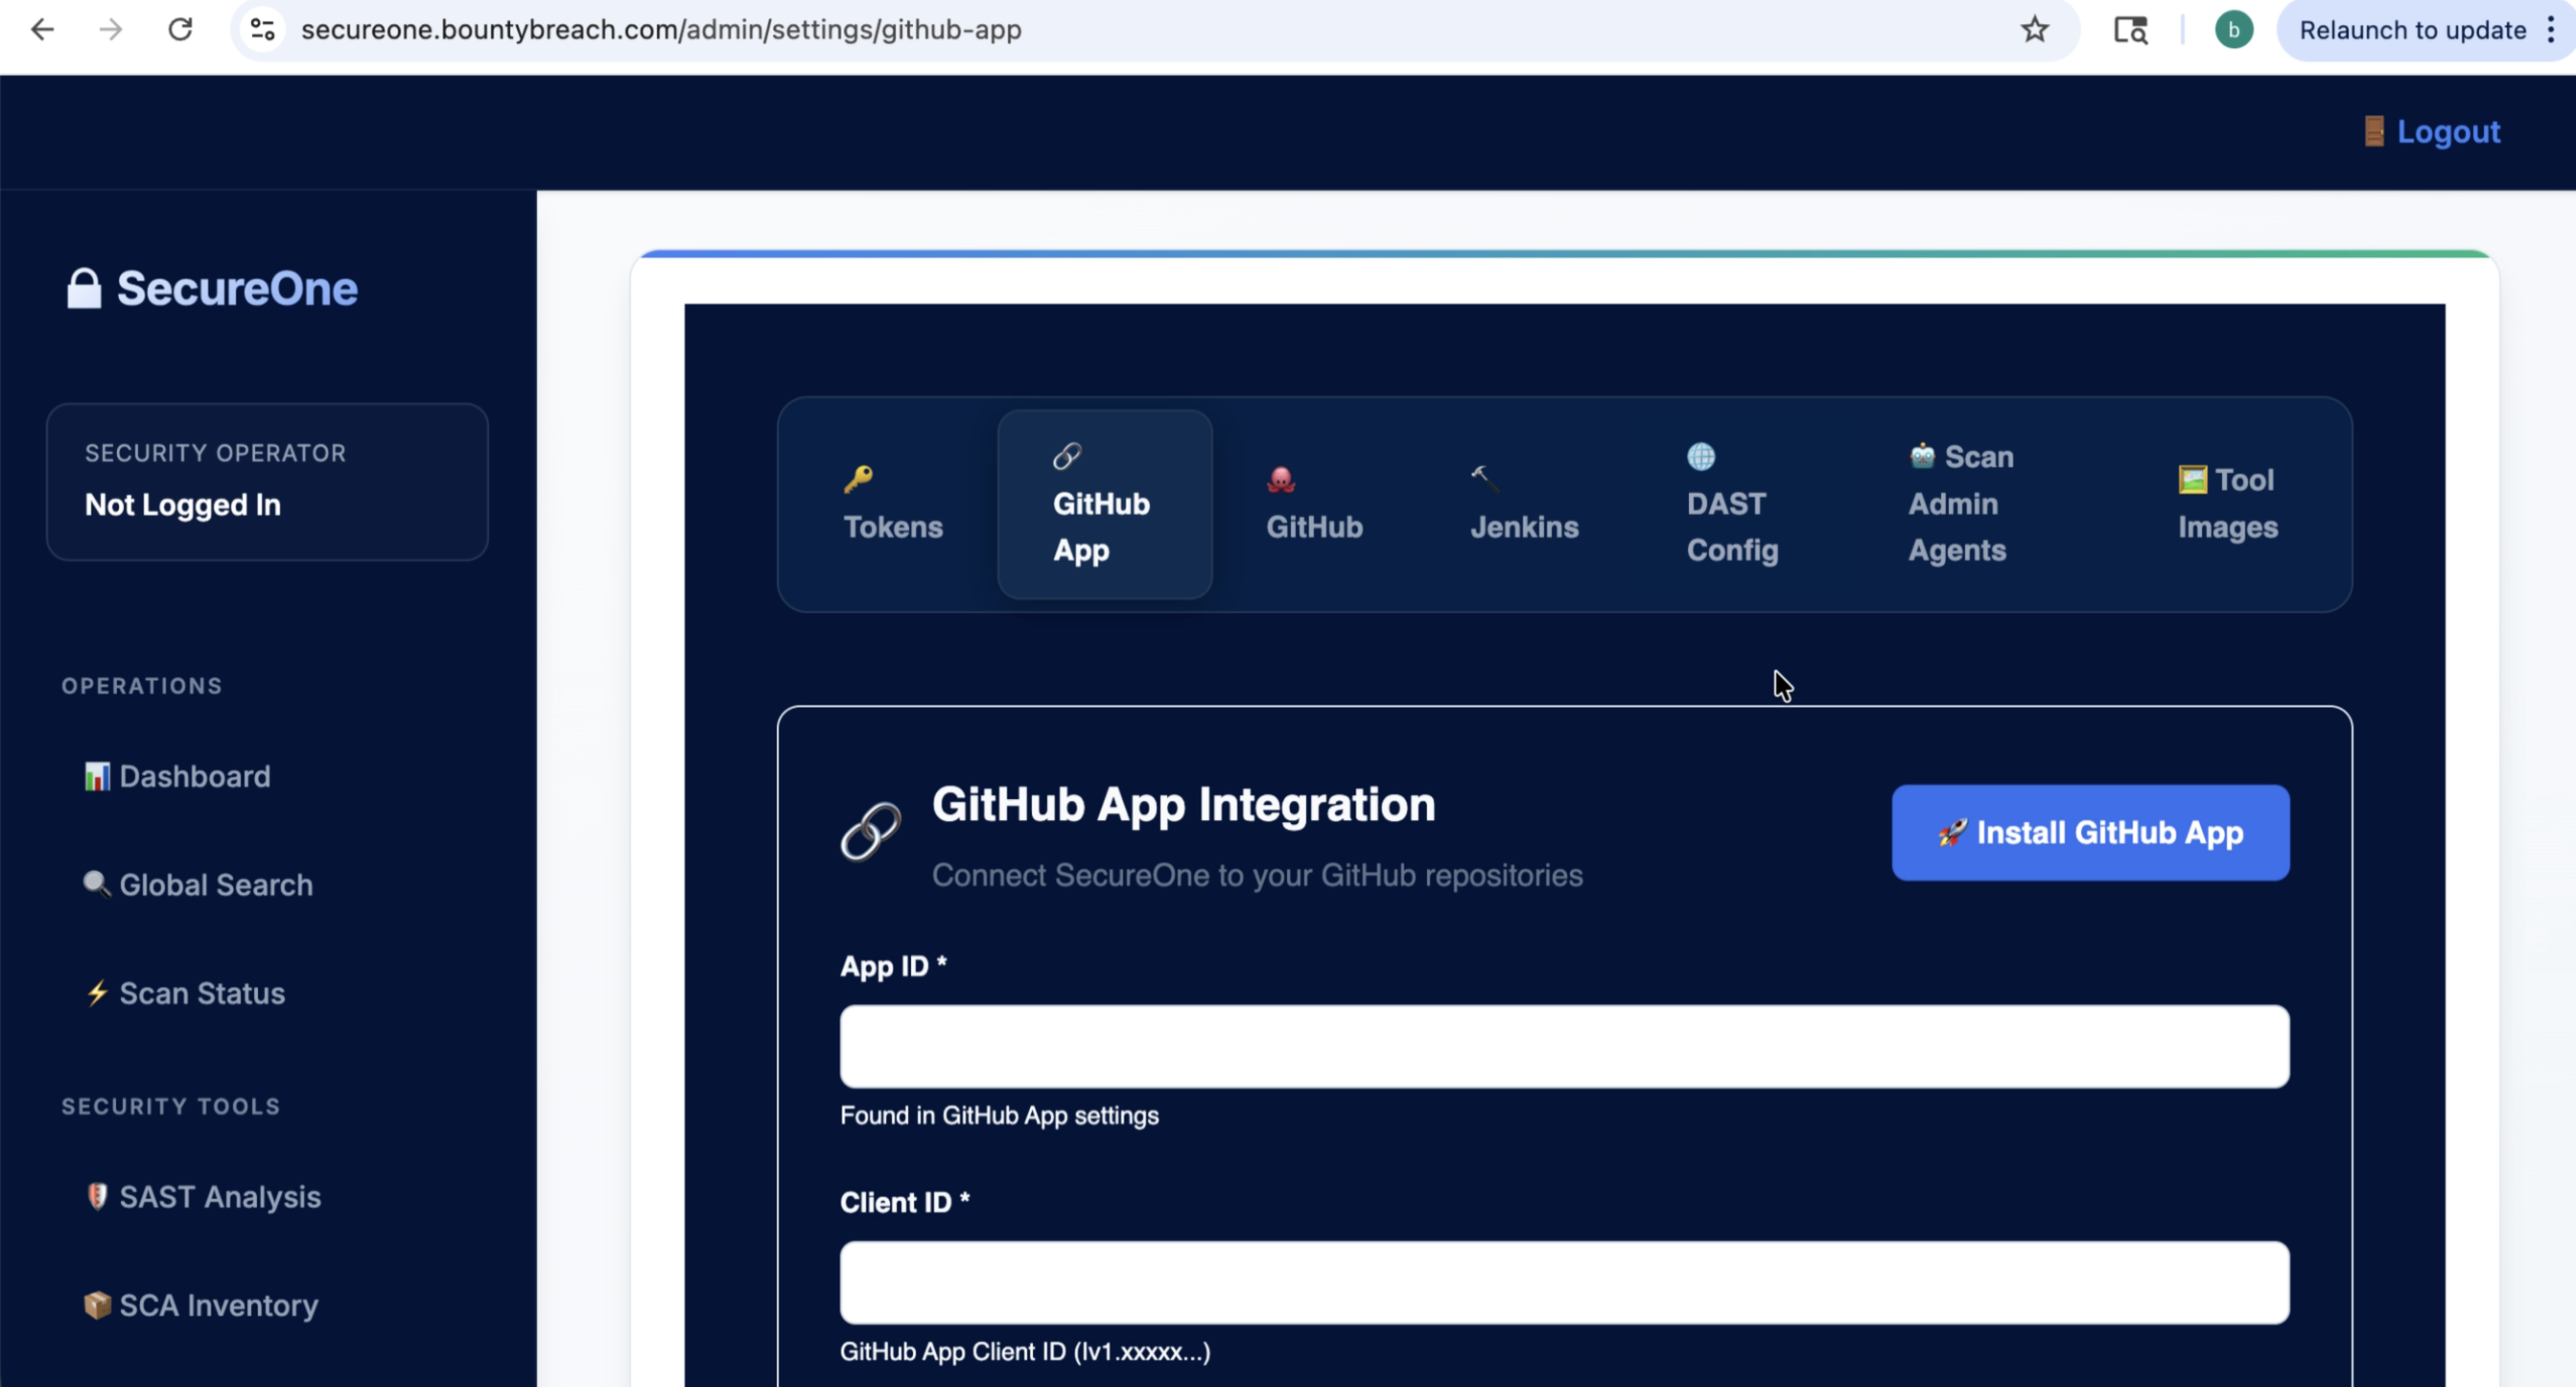Click the 'GitHub App Client ID (Iv1.xxxxx...)' hint

[1025, 1351]
